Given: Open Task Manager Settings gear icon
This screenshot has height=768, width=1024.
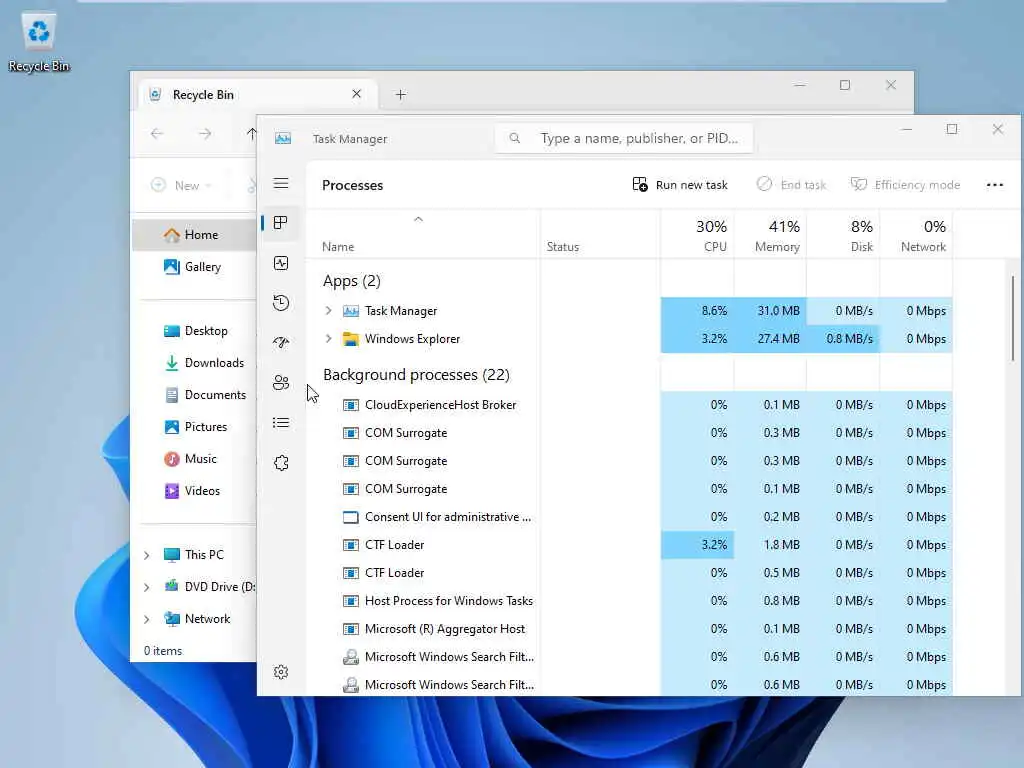Looking at the screenshot, I should (x=281, y=672).
